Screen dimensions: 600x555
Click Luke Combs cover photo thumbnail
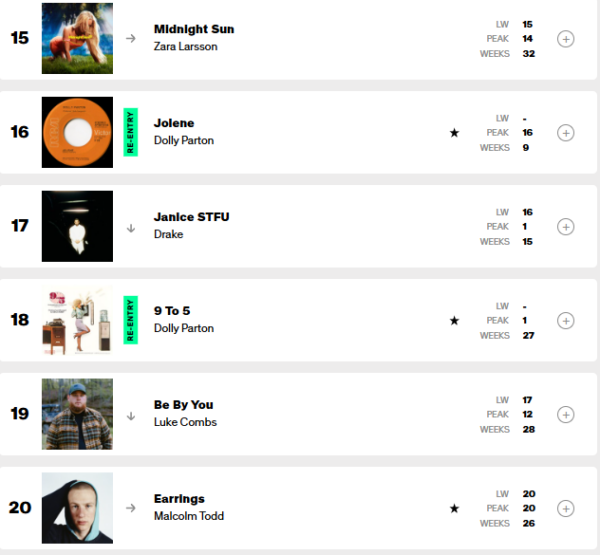click(x=77, y=414)
